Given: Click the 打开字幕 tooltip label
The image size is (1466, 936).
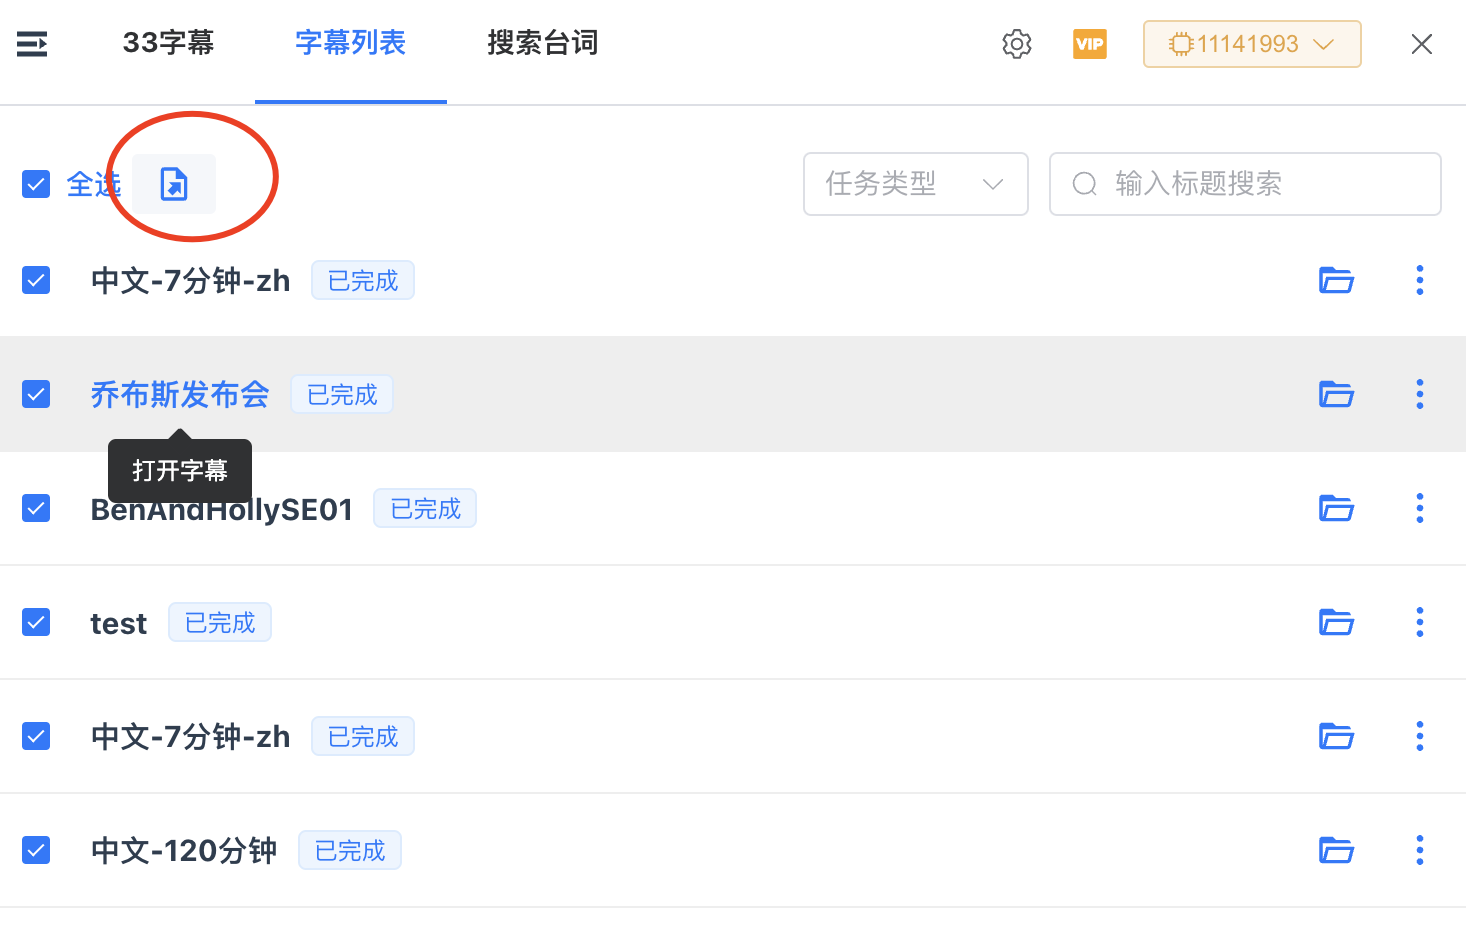Looking at the screenshot, I should click(x=179, y=470).
